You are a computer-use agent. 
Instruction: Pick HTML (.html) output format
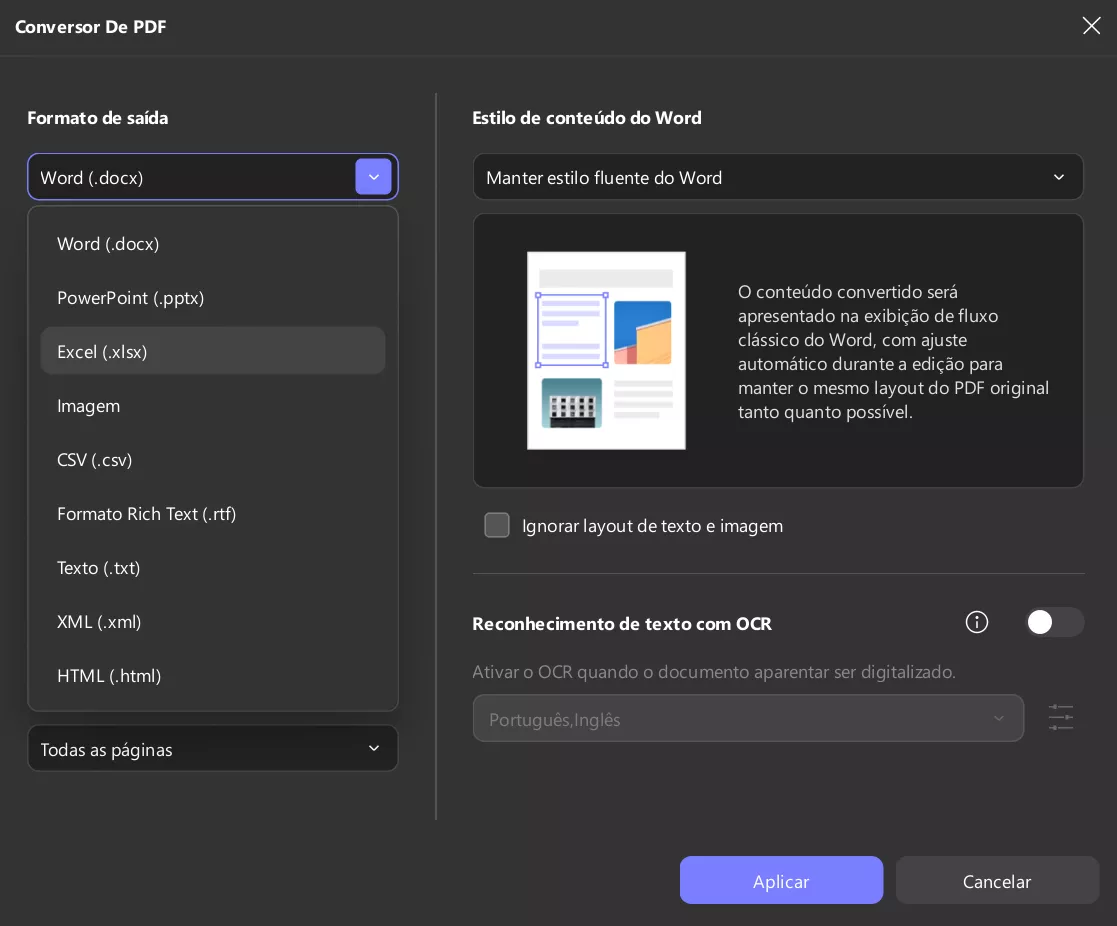(109, 675)
